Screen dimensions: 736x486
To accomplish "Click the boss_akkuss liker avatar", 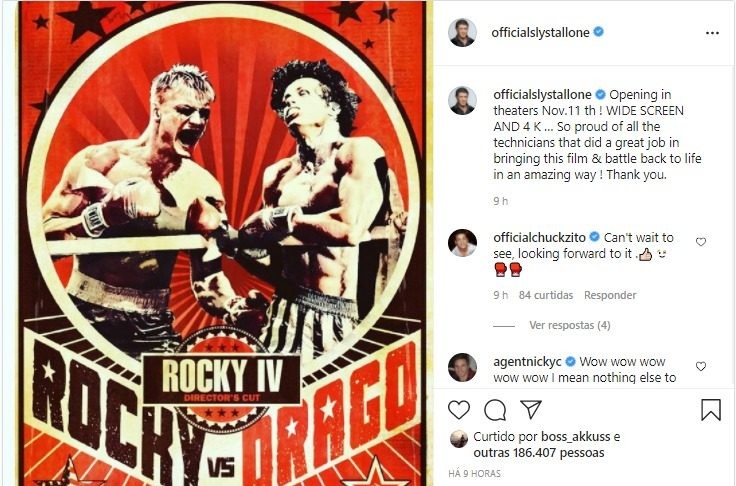I will [459, 439].
